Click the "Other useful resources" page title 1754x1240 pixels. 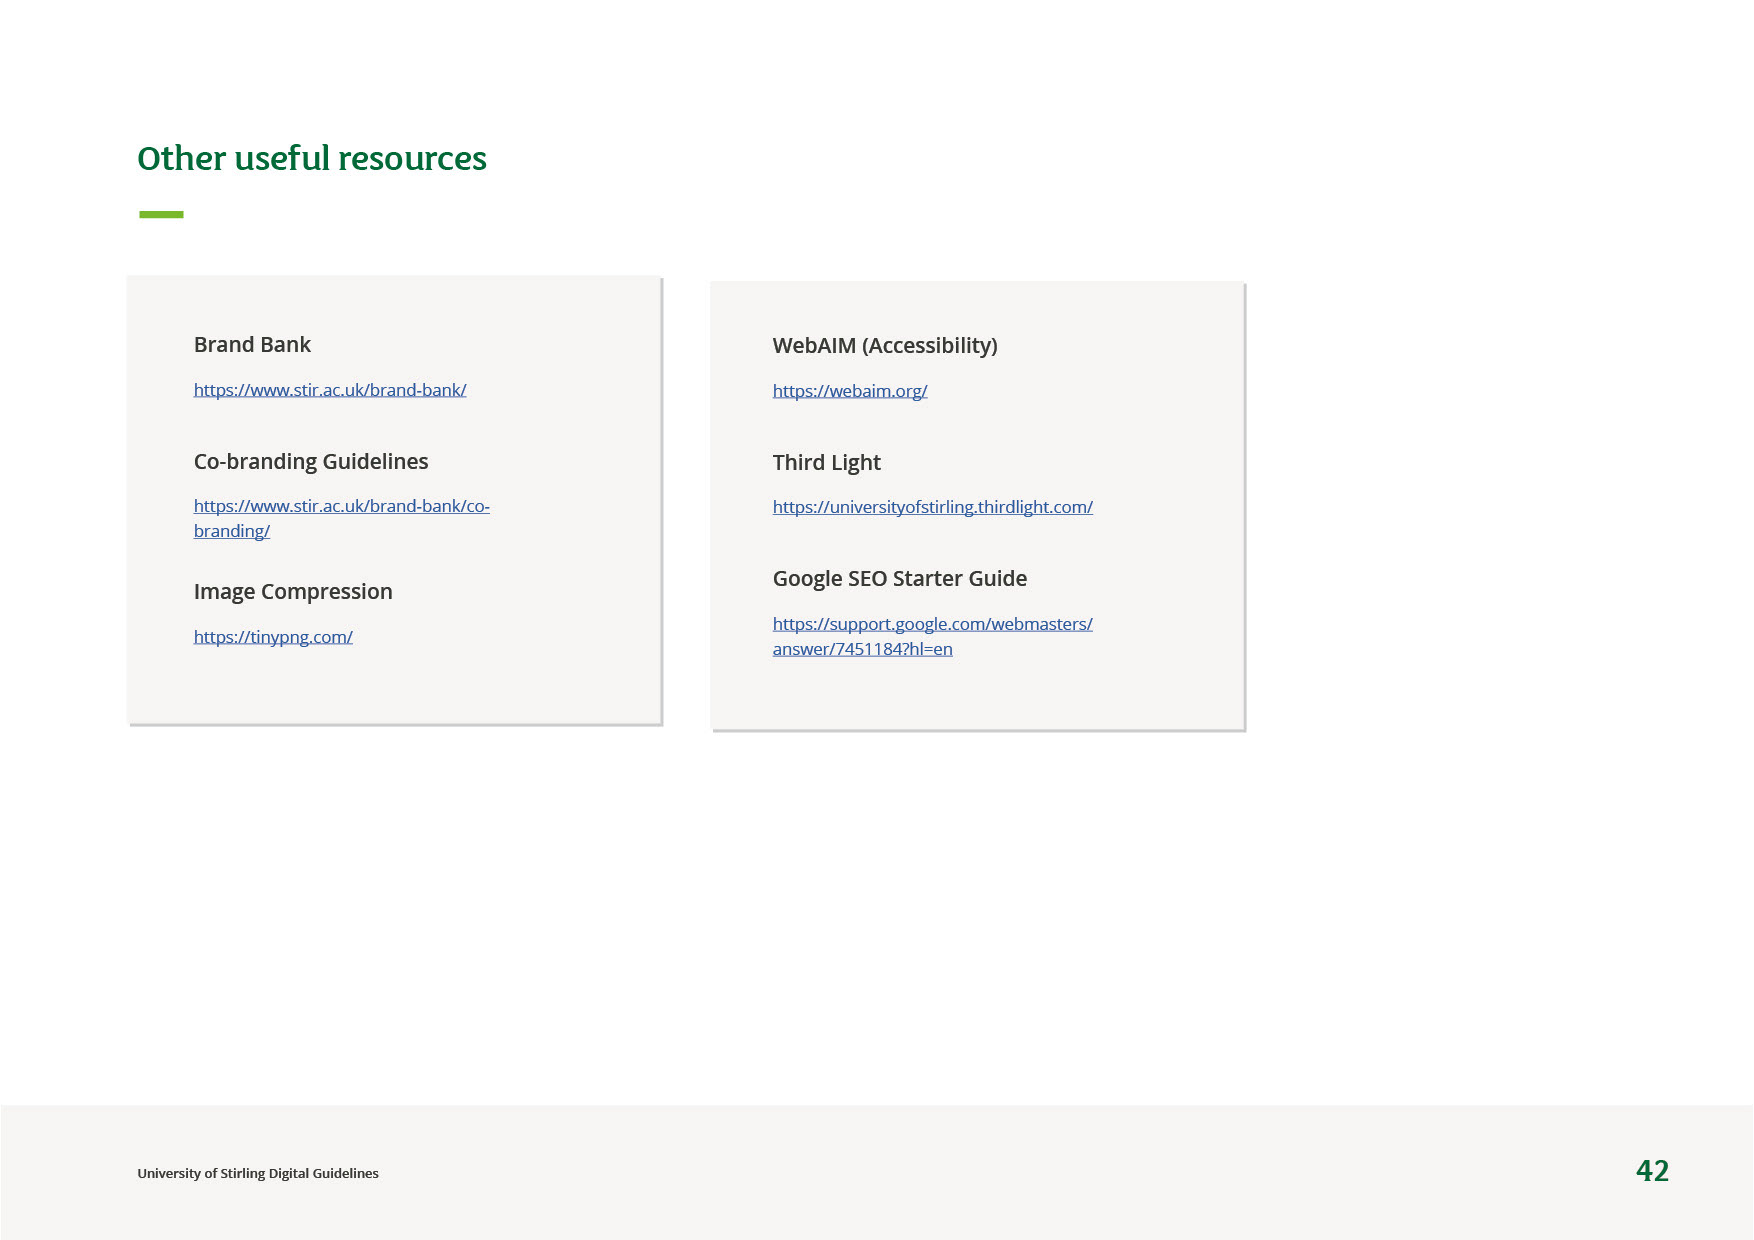click(x=312, y=158)
